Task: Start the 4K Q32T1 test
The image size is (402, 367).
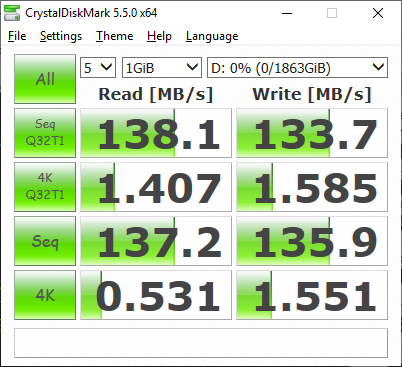Action: [45, 187]
